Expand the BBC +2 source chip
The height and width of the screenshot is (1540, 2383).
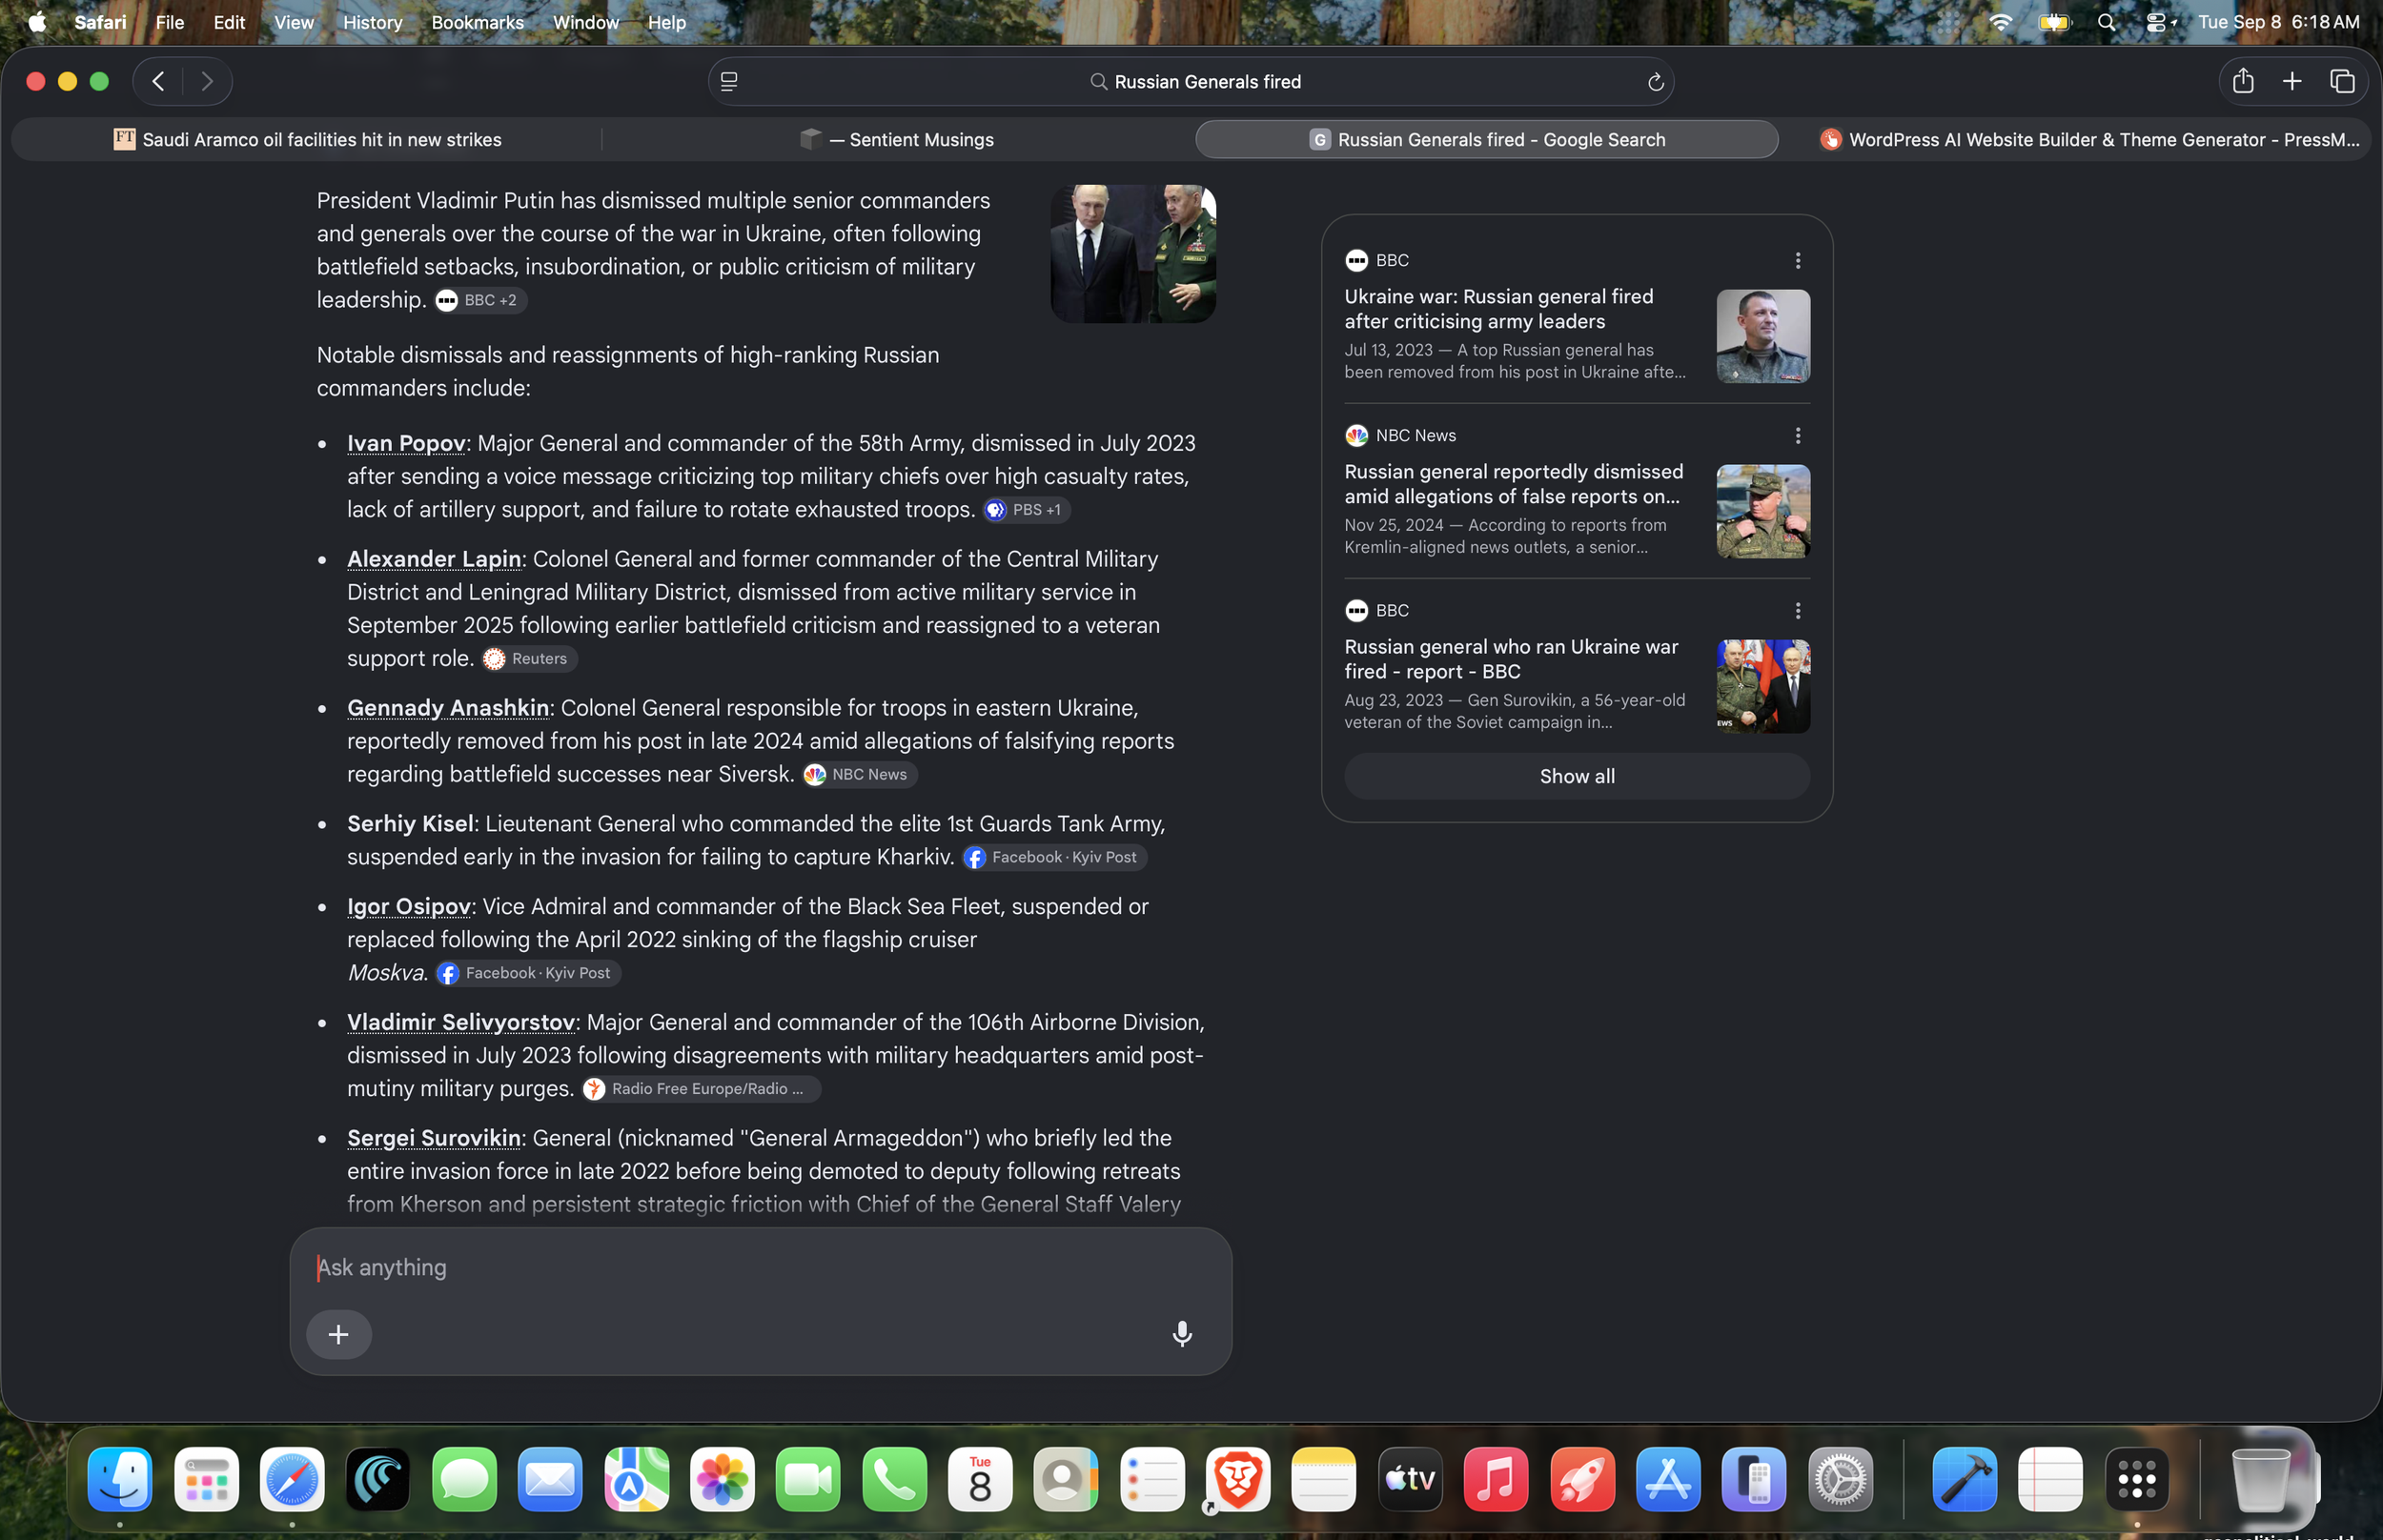point(481,300)
